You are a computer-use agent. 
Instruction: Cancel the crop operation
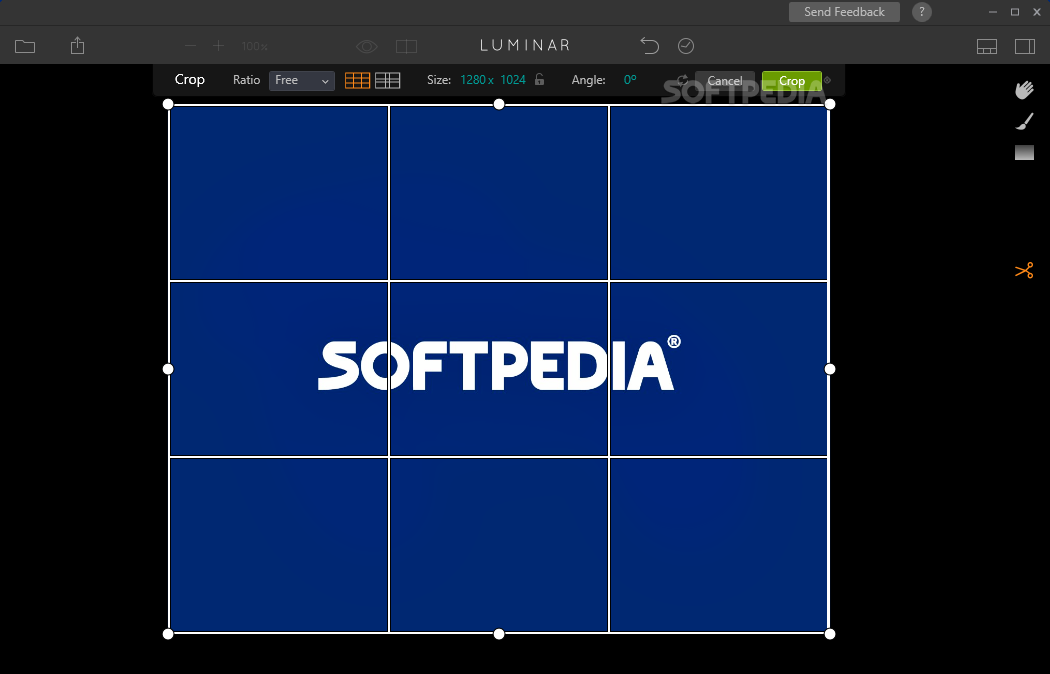(x=725, y=81)
